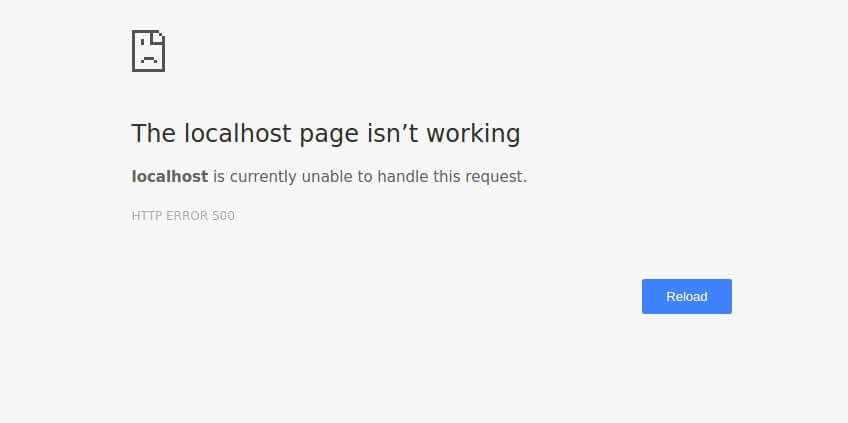Click the word "HTTP" in the error line

point(147,216)
